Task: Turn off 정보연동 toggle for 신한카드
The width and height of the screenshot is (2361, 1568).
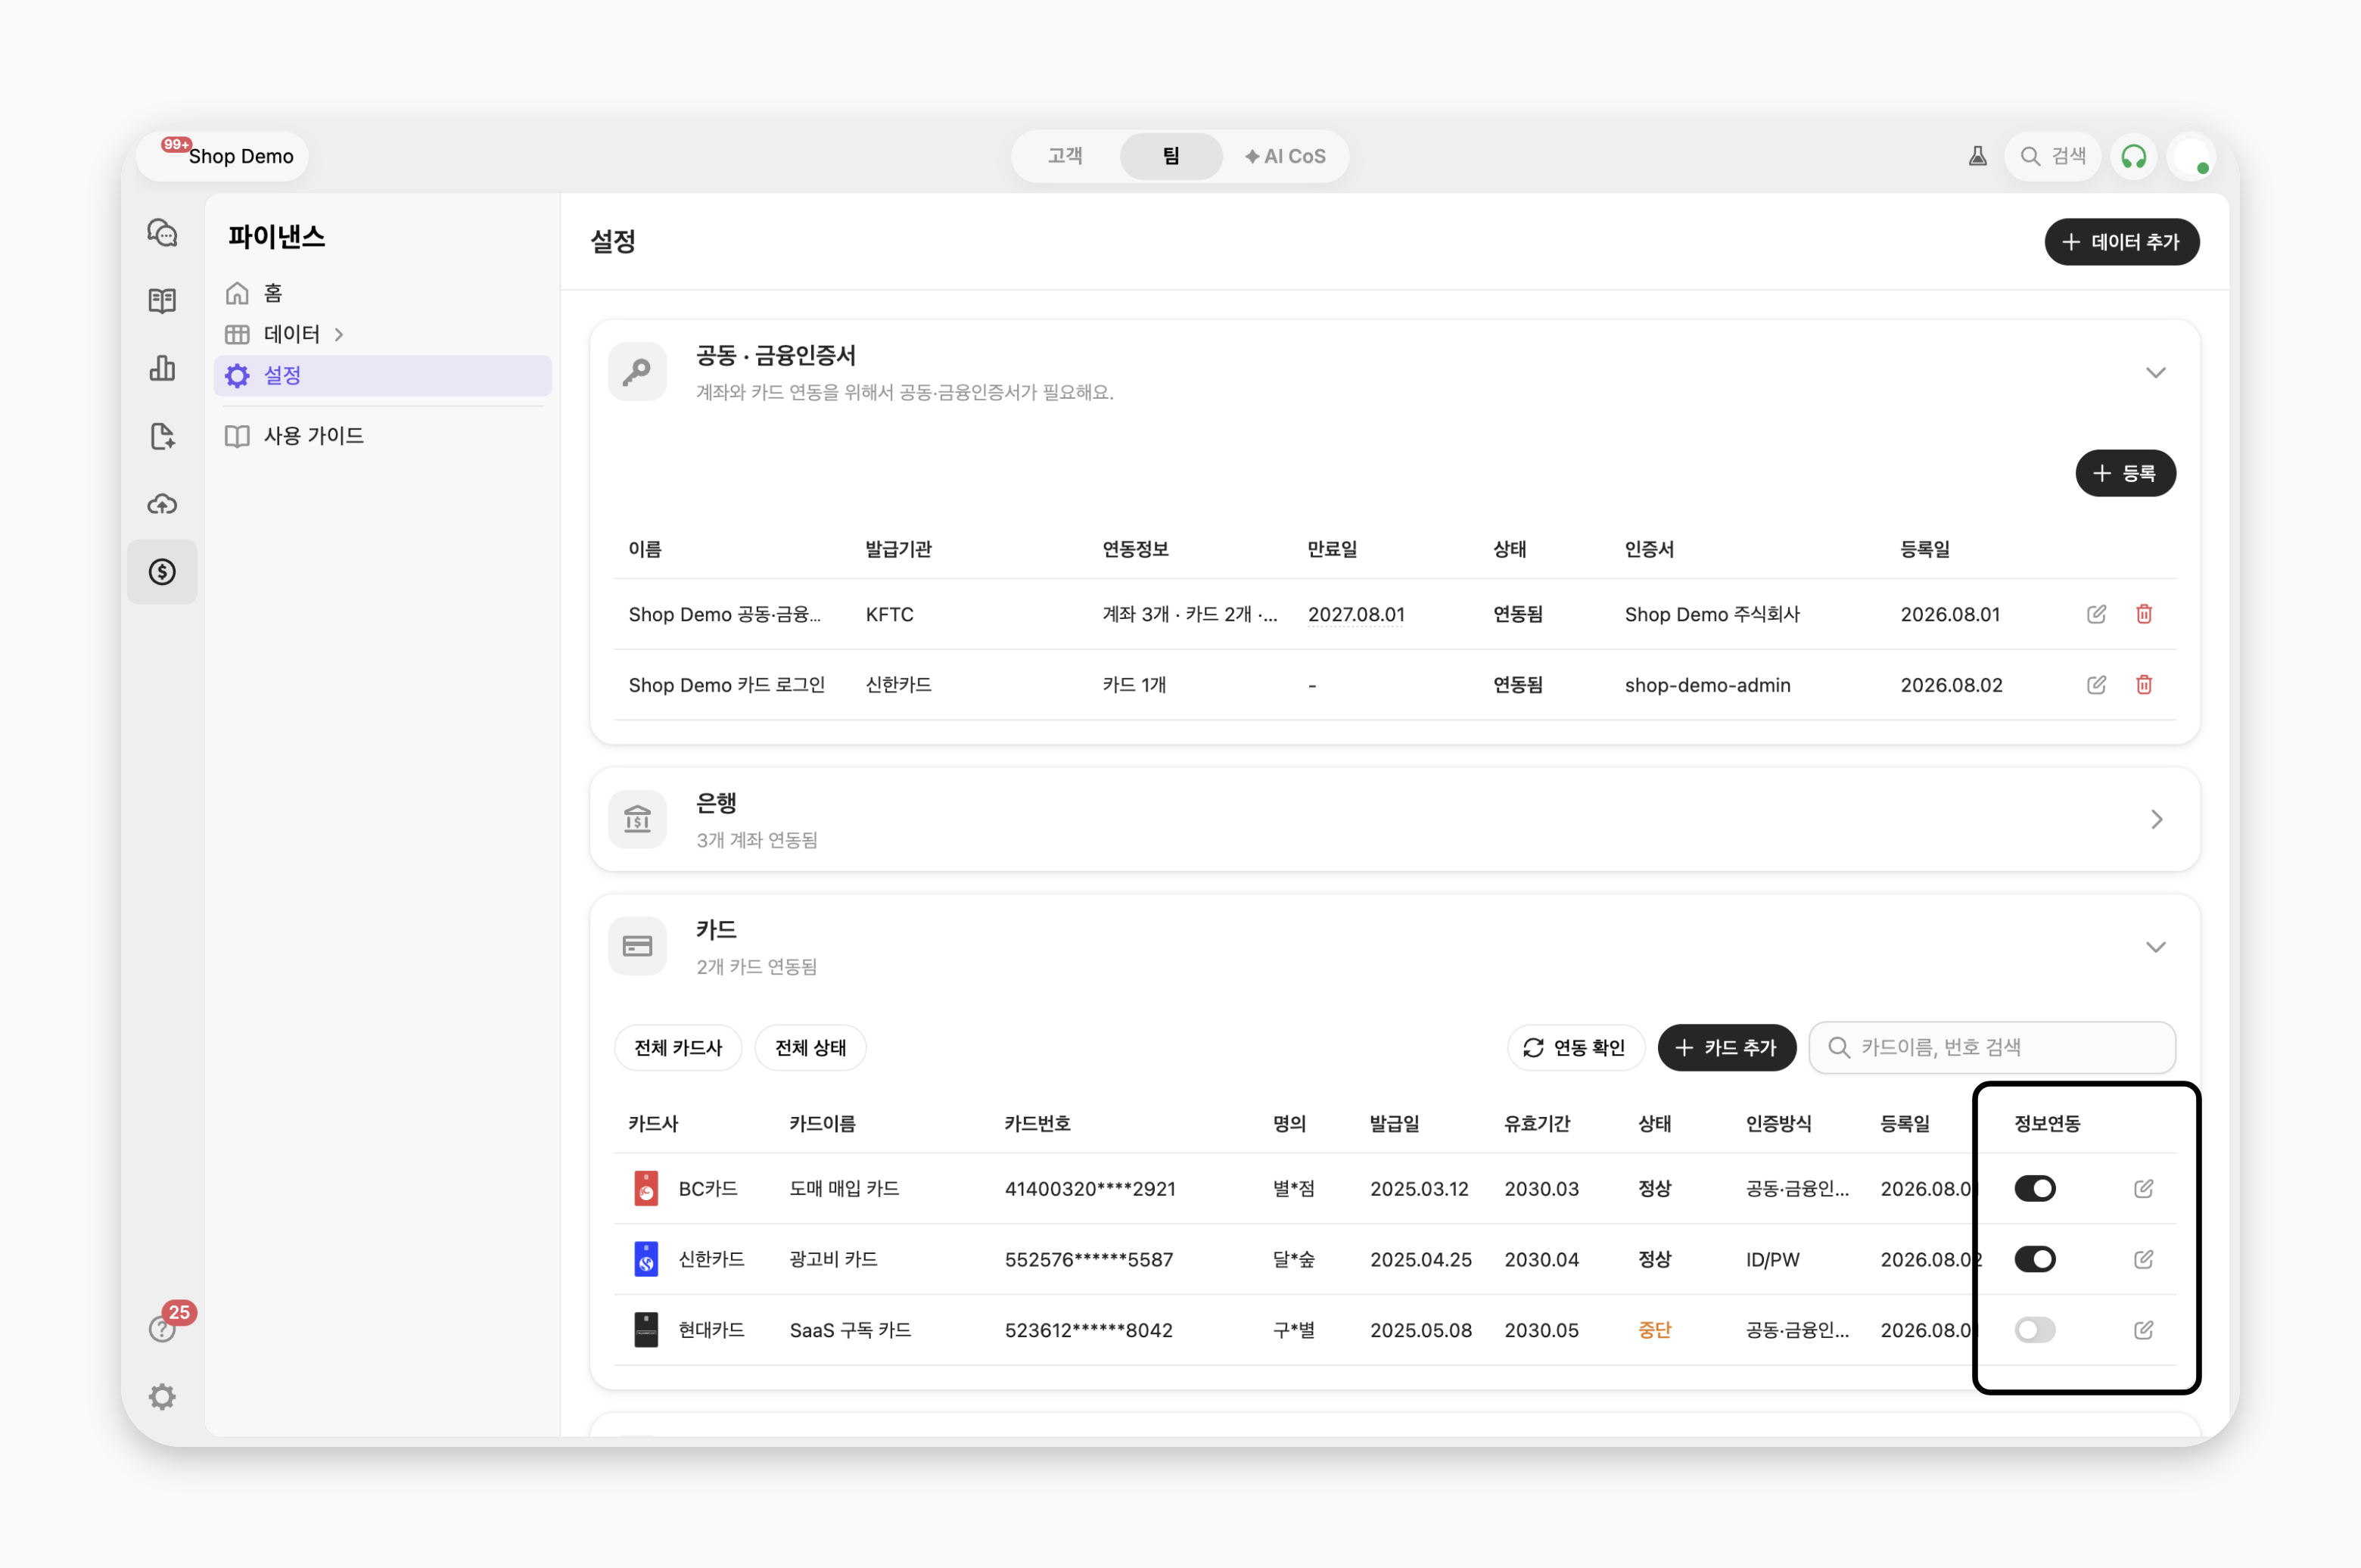Action: (2034, 1259)
